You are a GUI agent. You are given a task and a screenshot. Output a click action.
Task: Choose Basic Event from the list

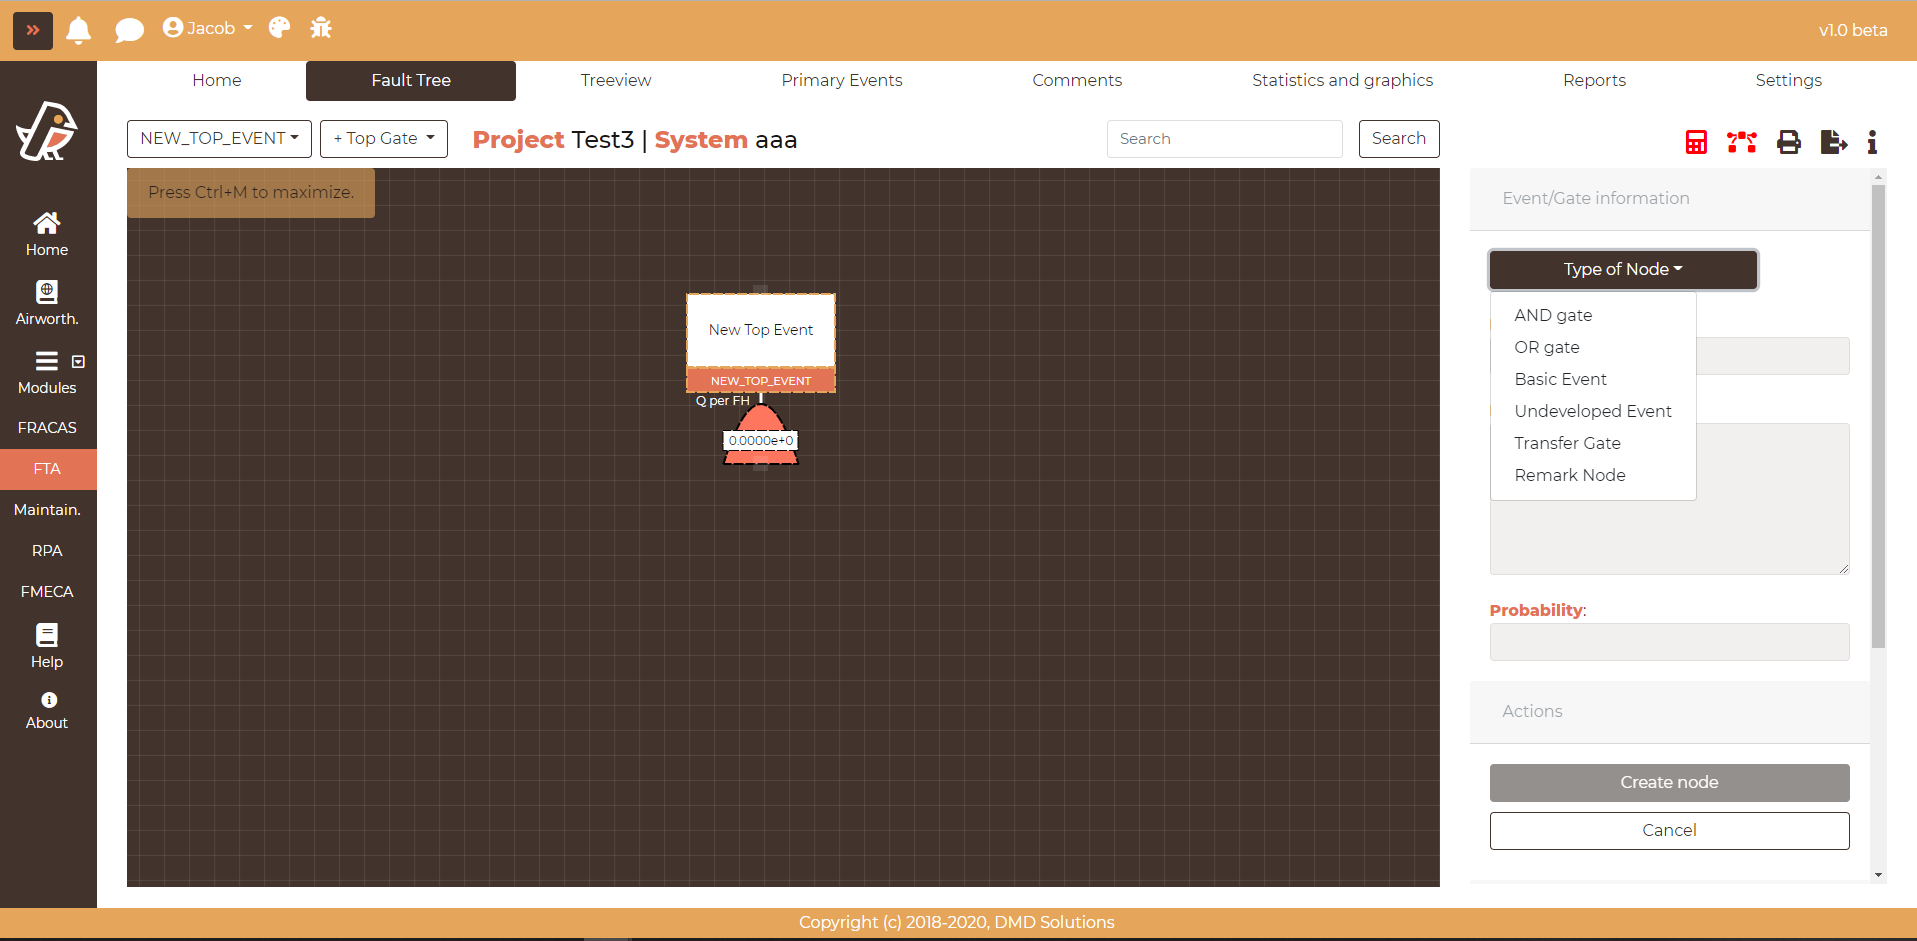click(1560, 379)
